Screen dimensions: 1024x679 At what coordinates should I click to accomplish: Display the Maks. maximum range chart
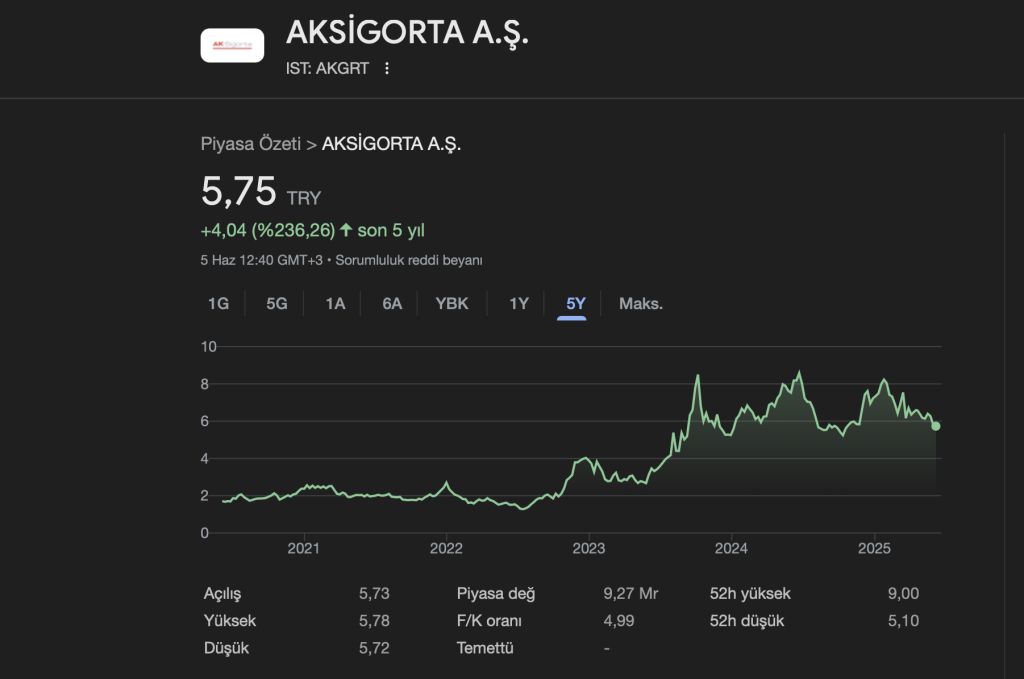tap(641, 303)
